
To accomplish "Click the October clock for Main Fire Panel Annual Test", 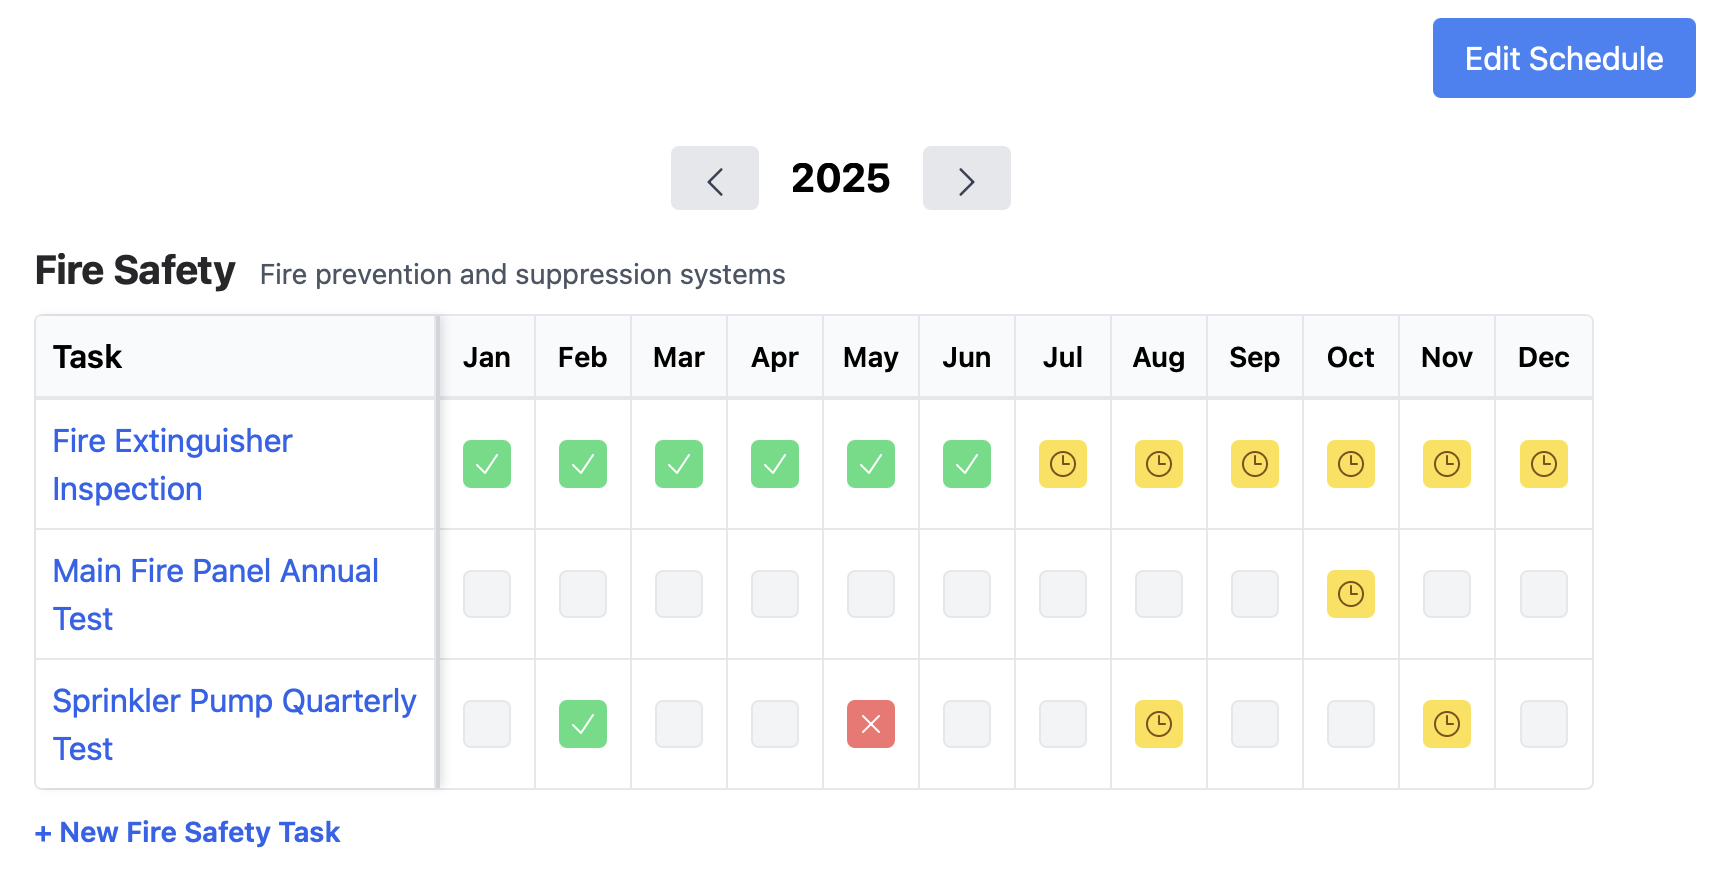I will (x=1351, y=594).
